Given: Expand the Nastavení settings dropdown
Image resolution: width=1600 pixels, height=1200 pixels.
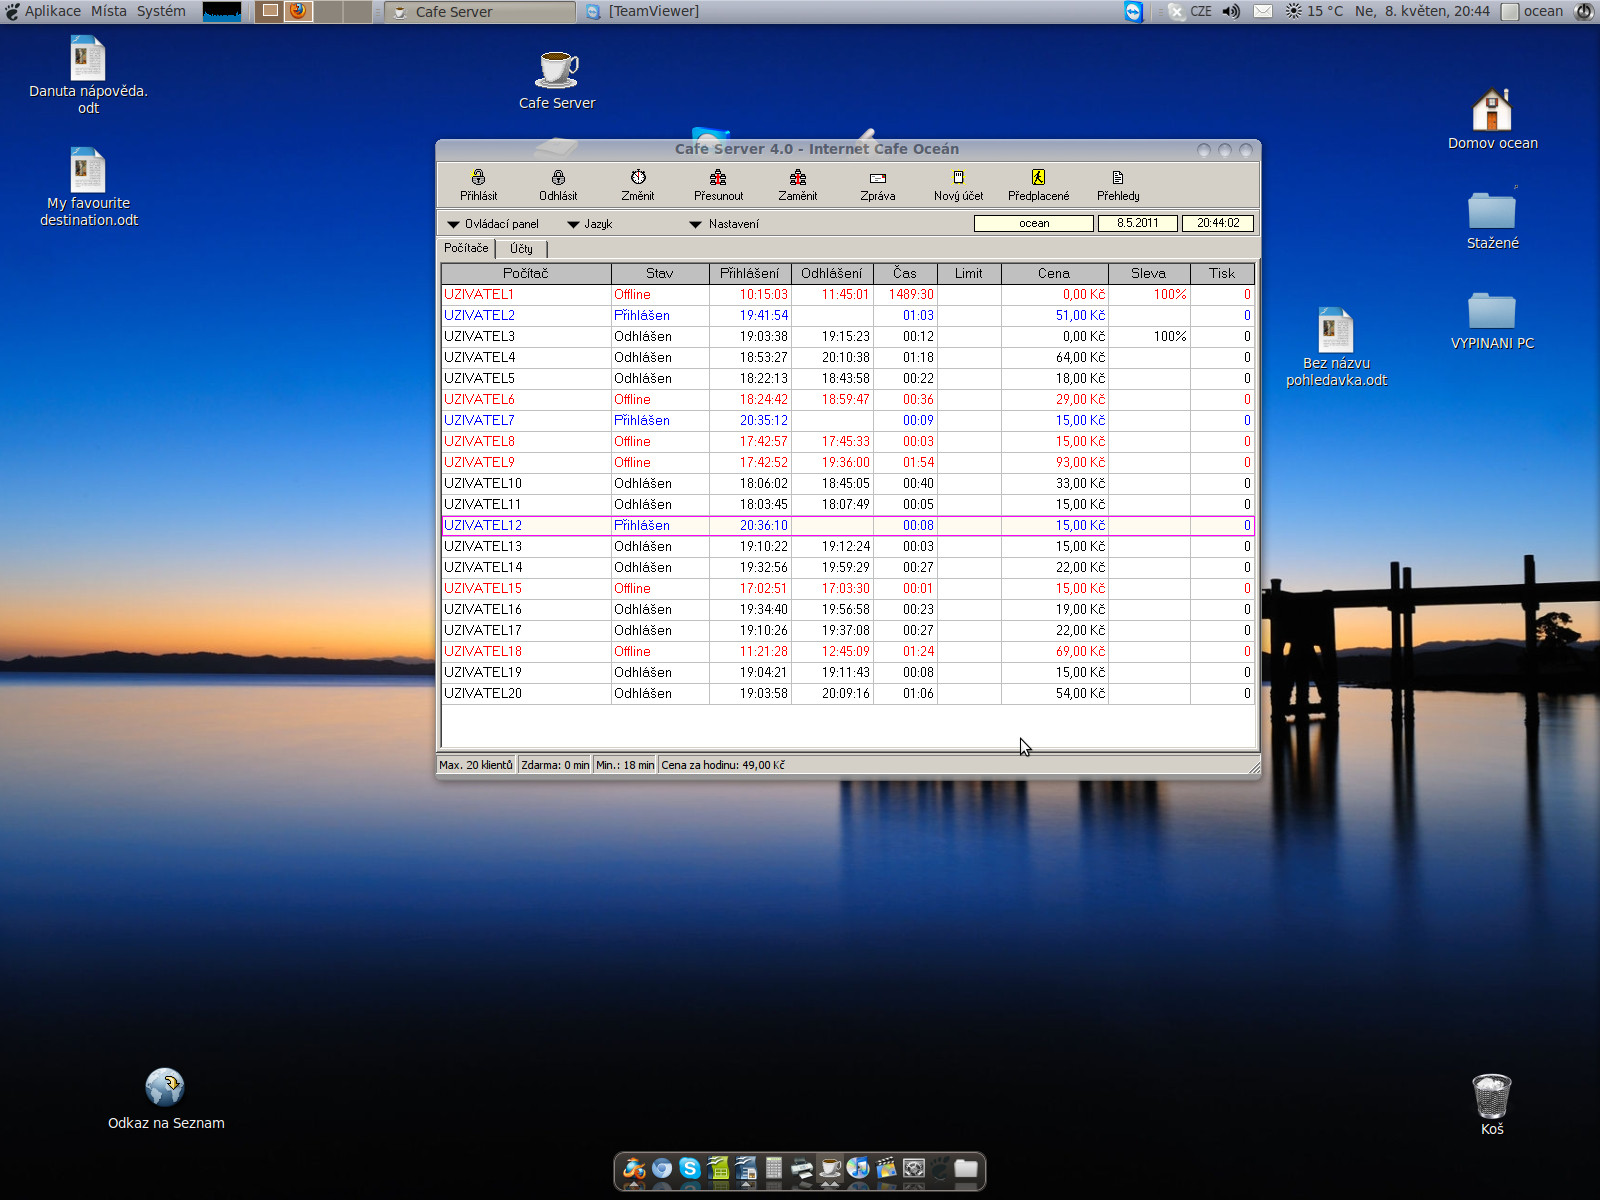Looking at the screenshot, I should (x=724, y=224).
